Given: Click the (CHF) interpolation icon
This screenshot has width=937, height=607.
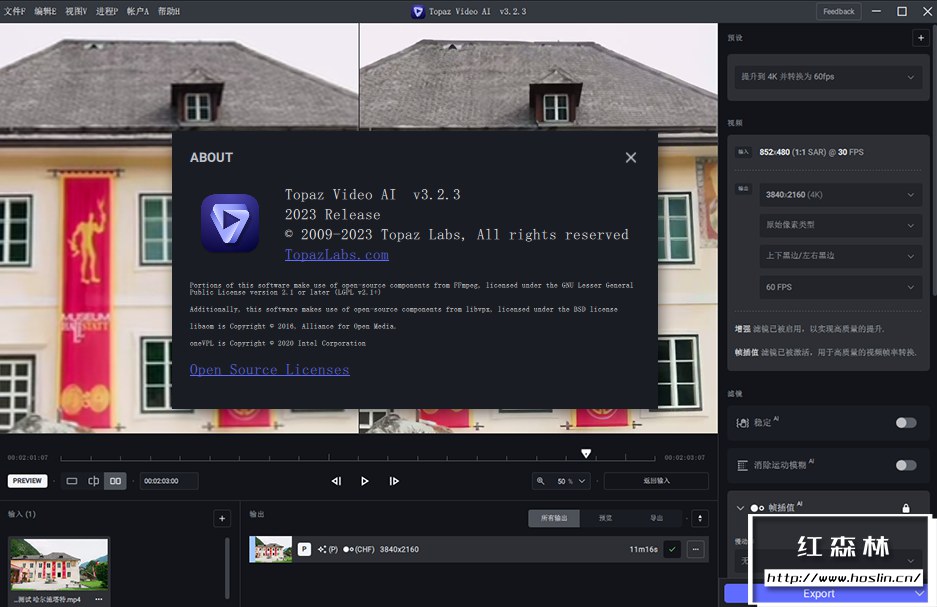Looking at the screenshot, I should point(359,549).
